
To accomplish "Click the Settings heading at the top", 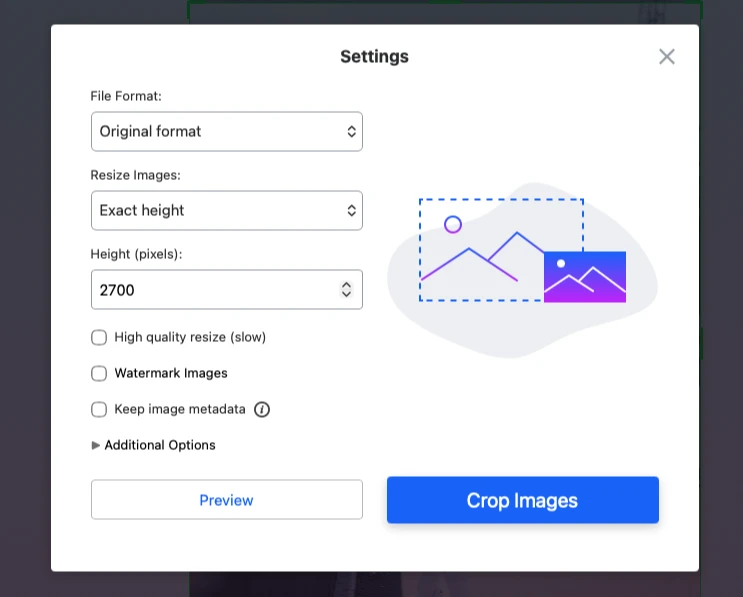I will (374, 57).
